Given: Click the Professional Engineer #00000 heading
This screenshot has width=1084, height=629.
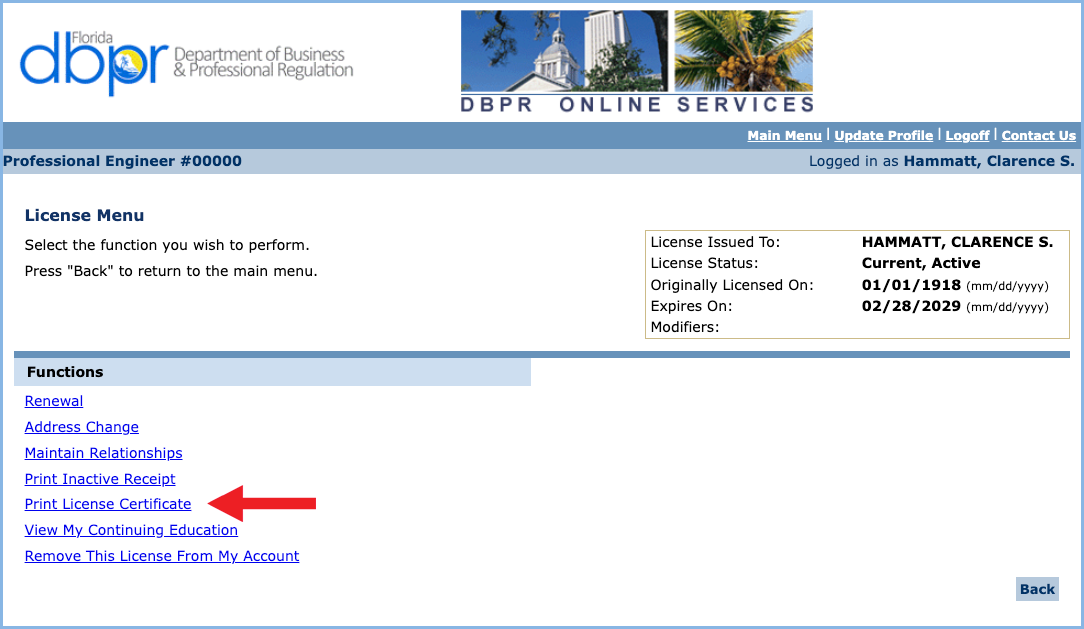Looking at the screenshot, I should point(122,161).
